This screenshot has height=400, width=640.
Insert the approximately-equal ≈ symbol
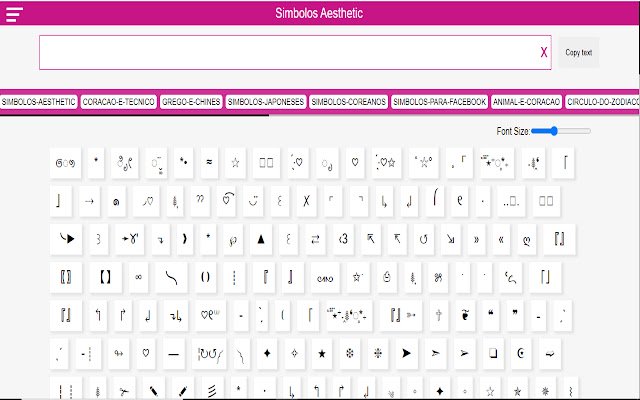209,163
